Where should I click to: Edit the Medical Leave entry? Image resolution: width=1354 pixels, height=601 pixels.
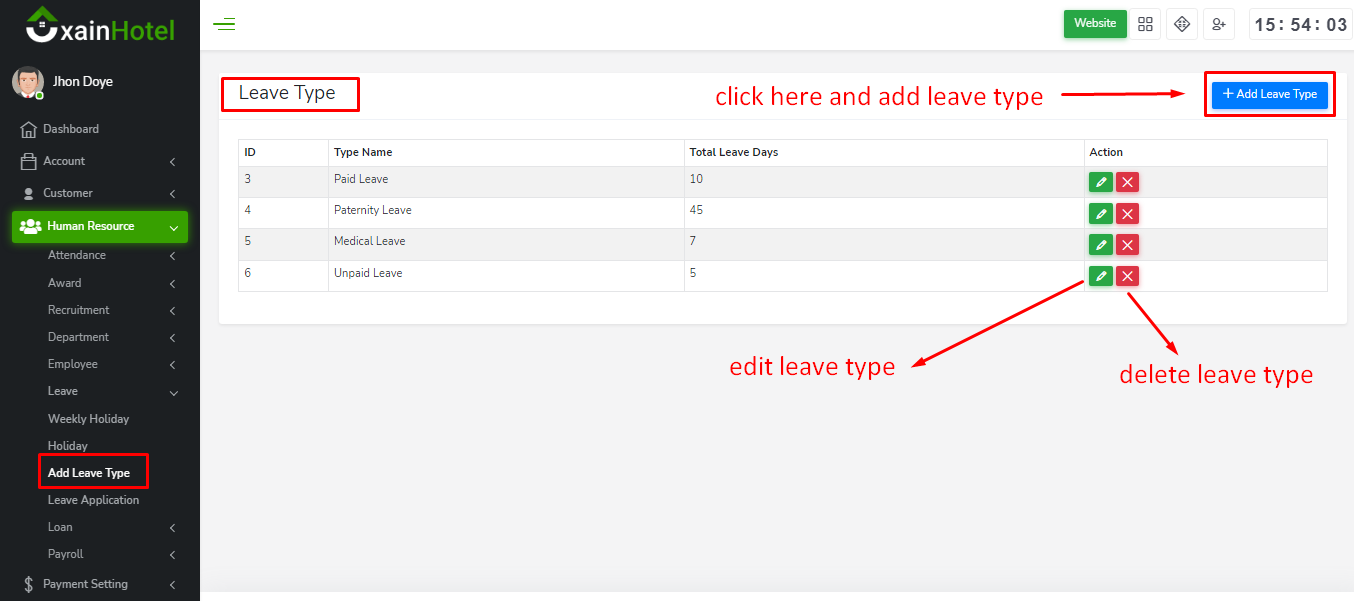tap(1100, 245)
